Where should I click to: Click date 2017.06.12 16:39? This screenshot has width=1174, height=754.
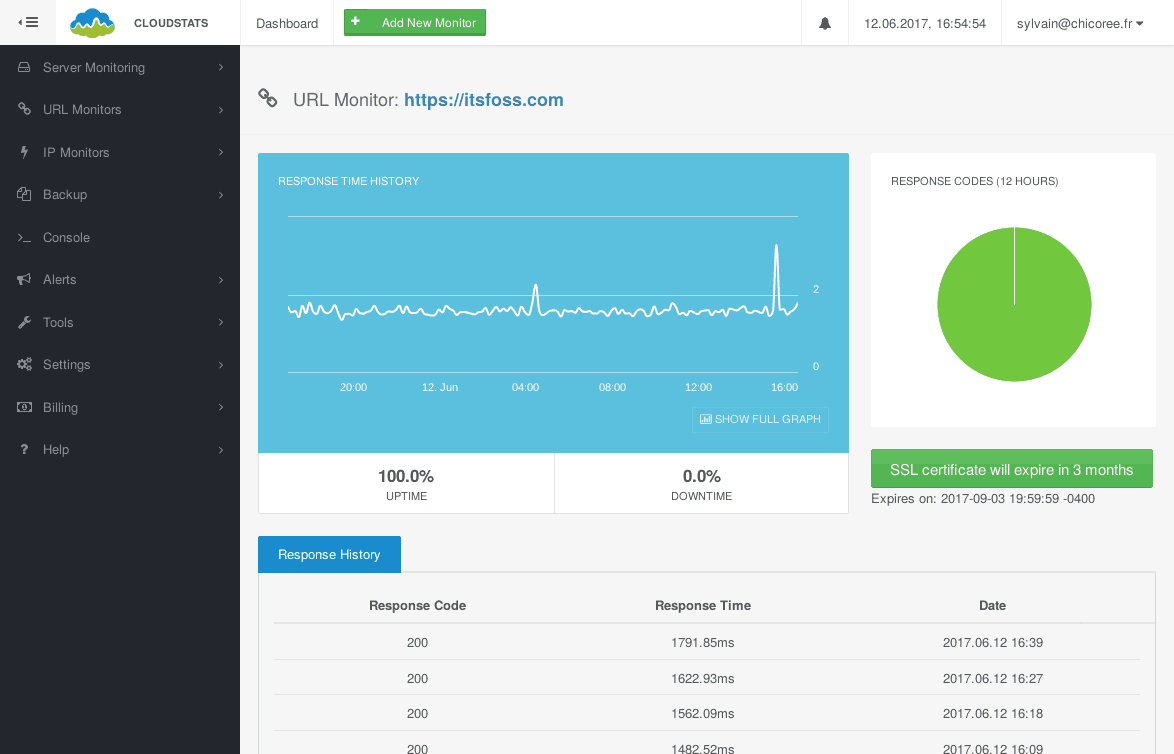click(x=993, y=642)
